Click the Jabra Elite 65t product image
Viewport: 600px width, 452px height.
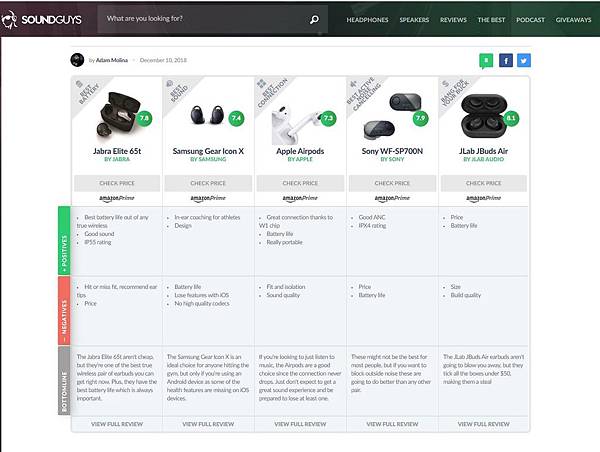pos(118,115)
